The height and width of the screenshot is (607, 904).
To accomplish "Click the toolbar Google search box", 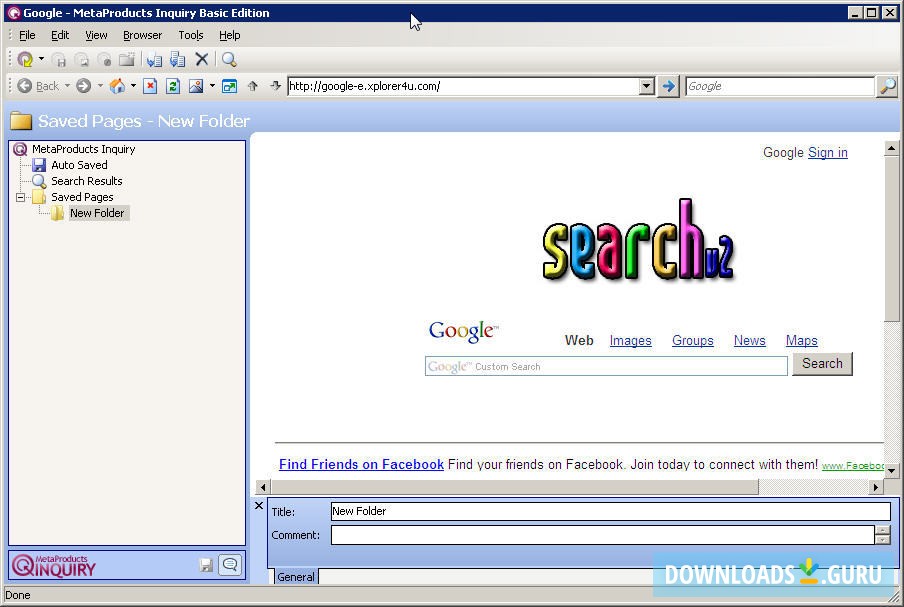I will pos(780,86).
